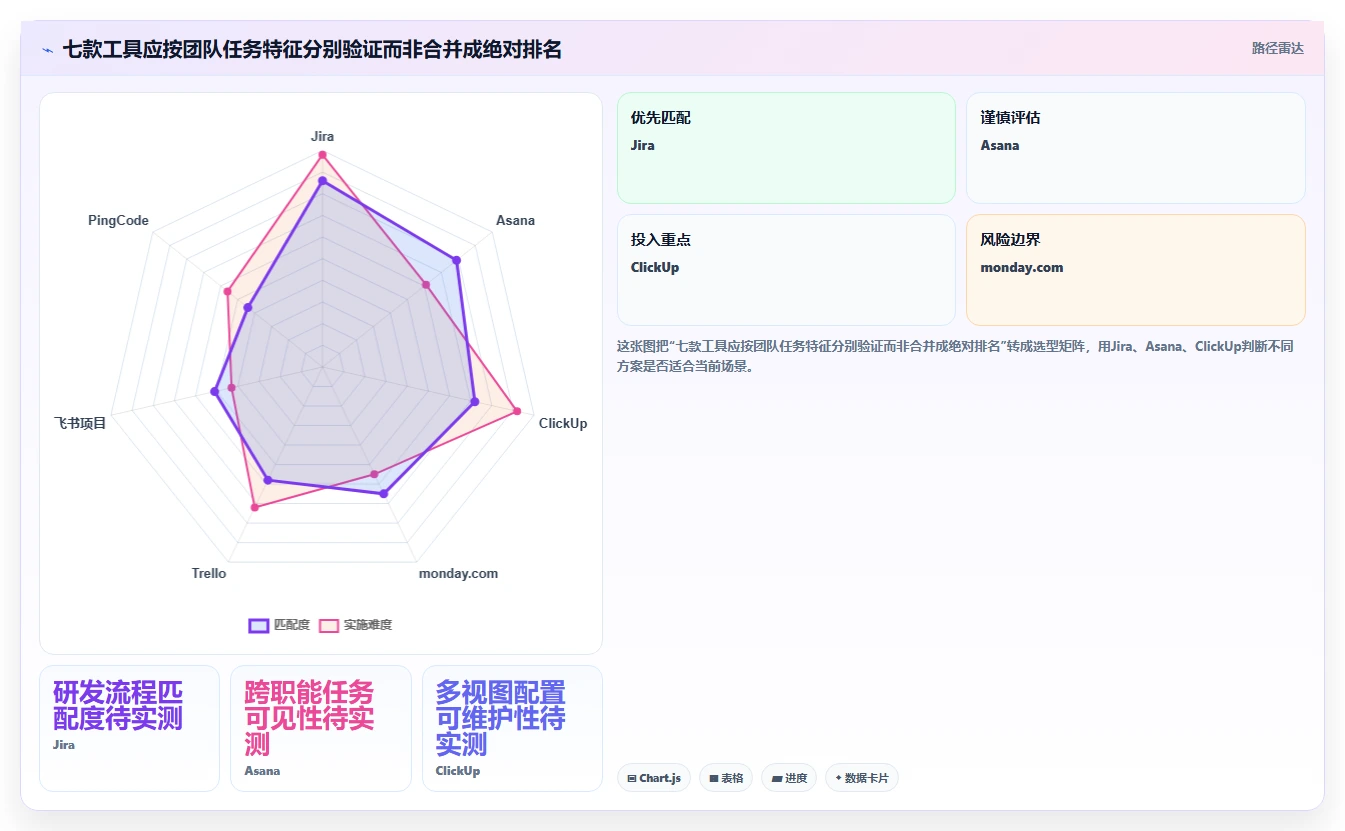
Task: Click the purple 匹配度 point on ClickUp axis
Action: (x=474, y=402)
